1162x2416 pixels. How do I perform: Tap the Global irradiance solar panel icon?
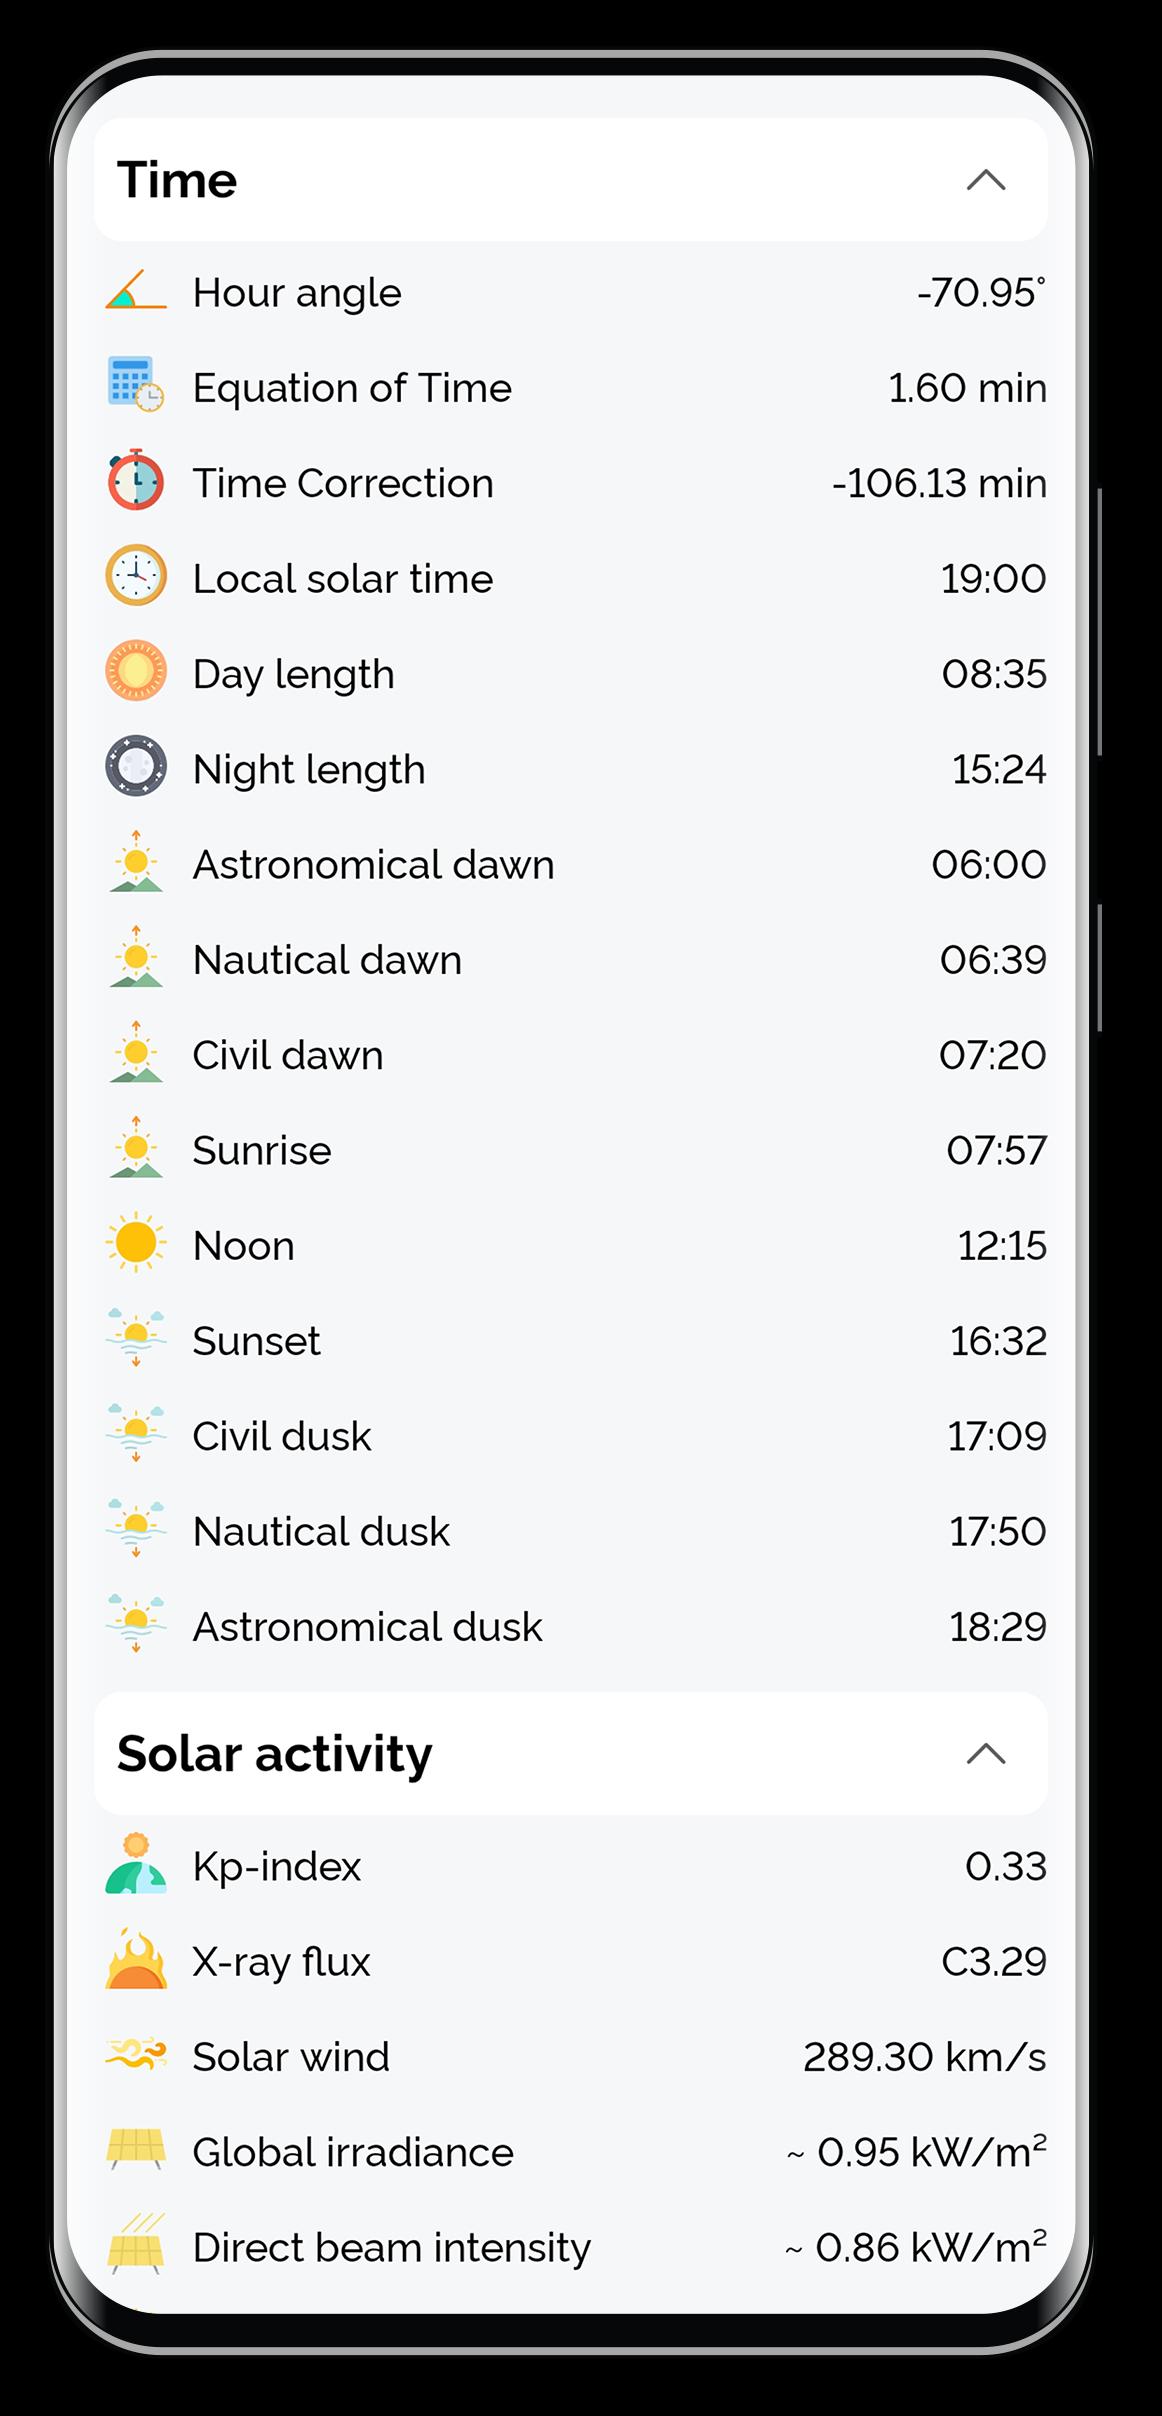coord(136,2150)
